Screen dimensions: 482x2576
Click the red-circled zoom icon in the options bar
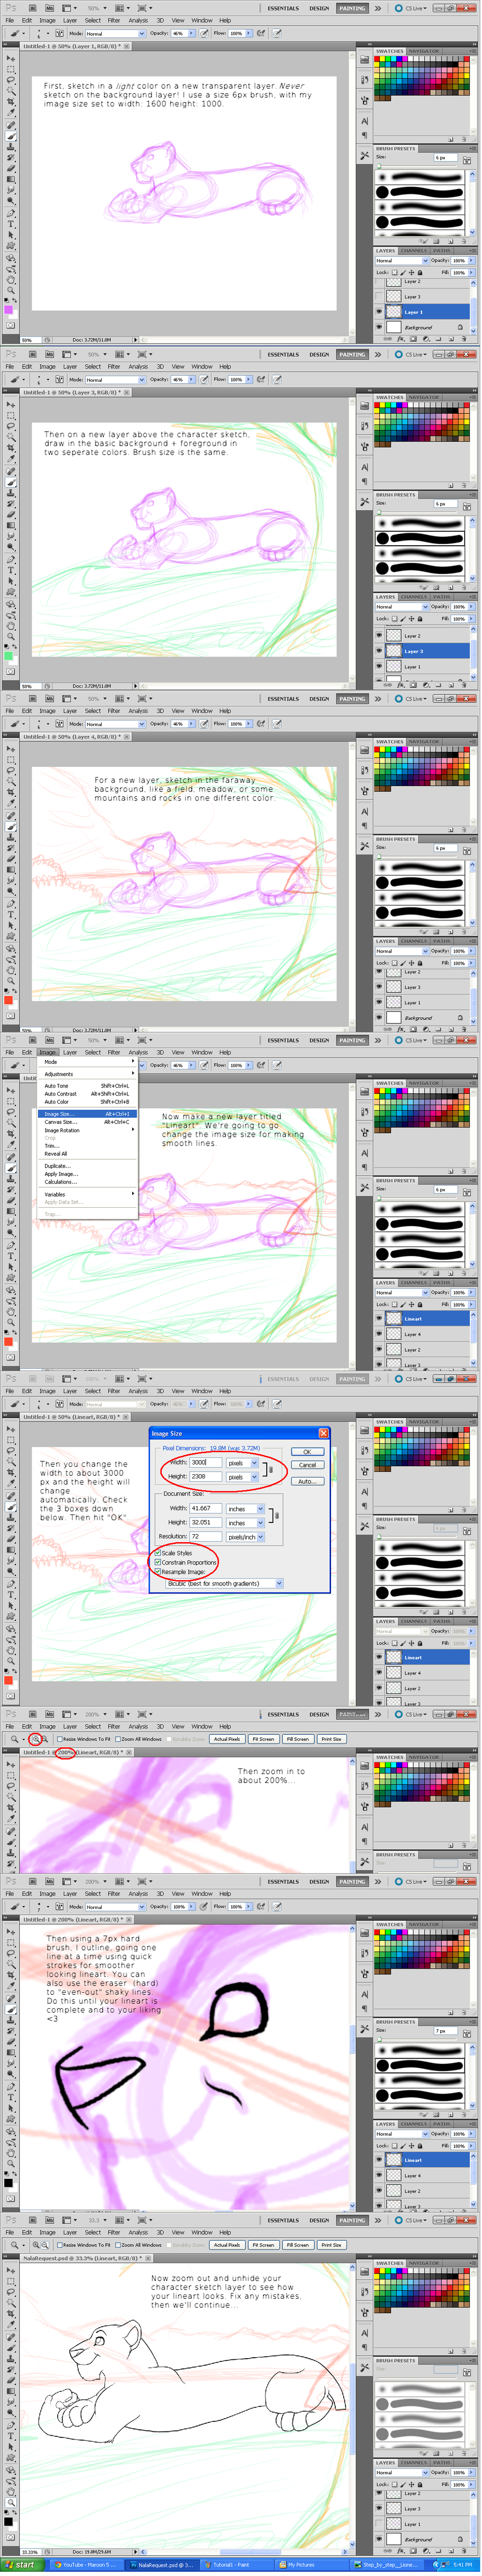click(35, 1739)
